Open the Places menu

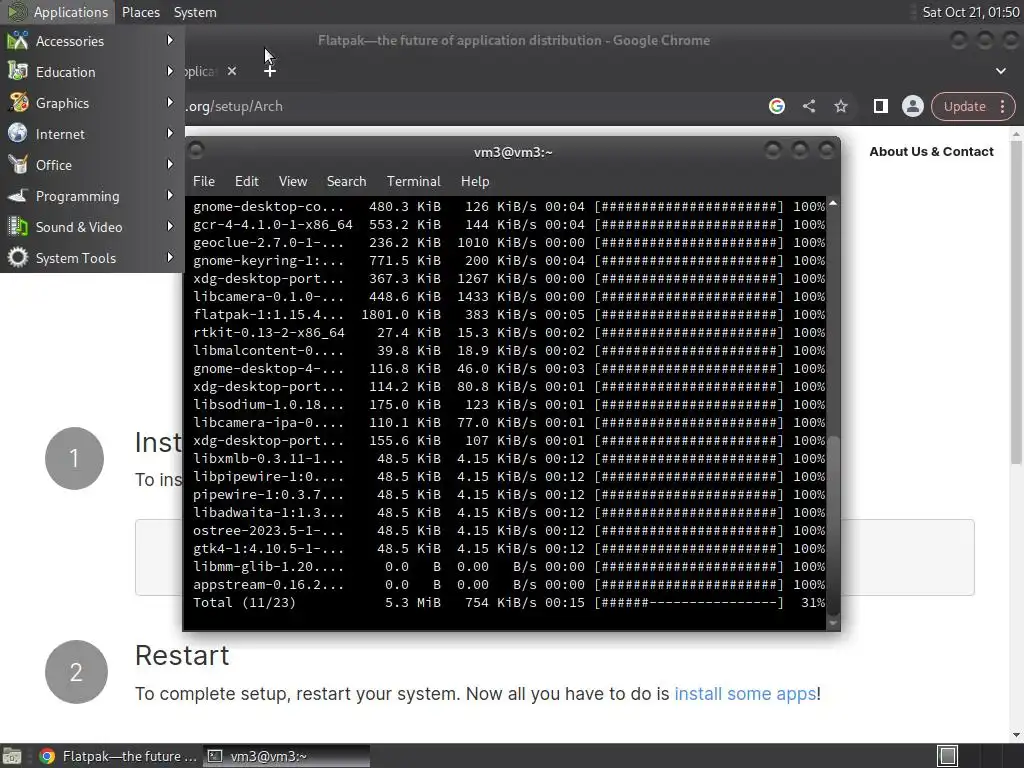(140, 12)
